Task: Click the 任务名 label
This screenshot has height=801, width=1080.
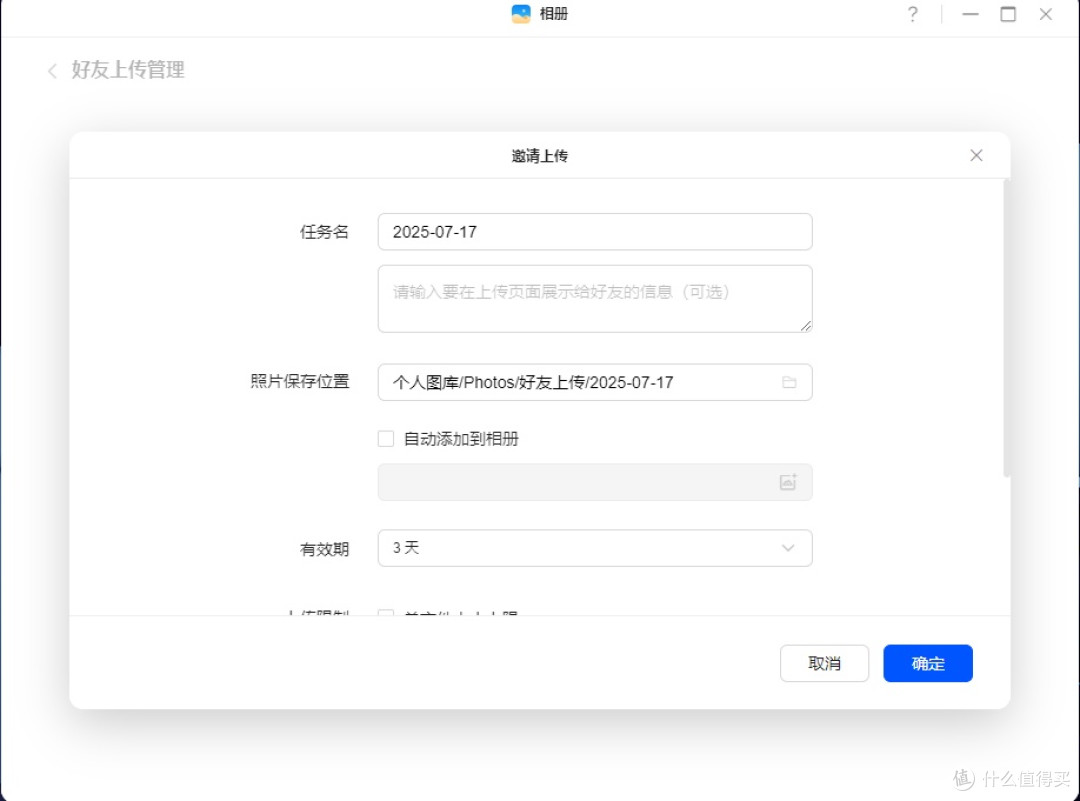Action: click(x=324, y=232)
